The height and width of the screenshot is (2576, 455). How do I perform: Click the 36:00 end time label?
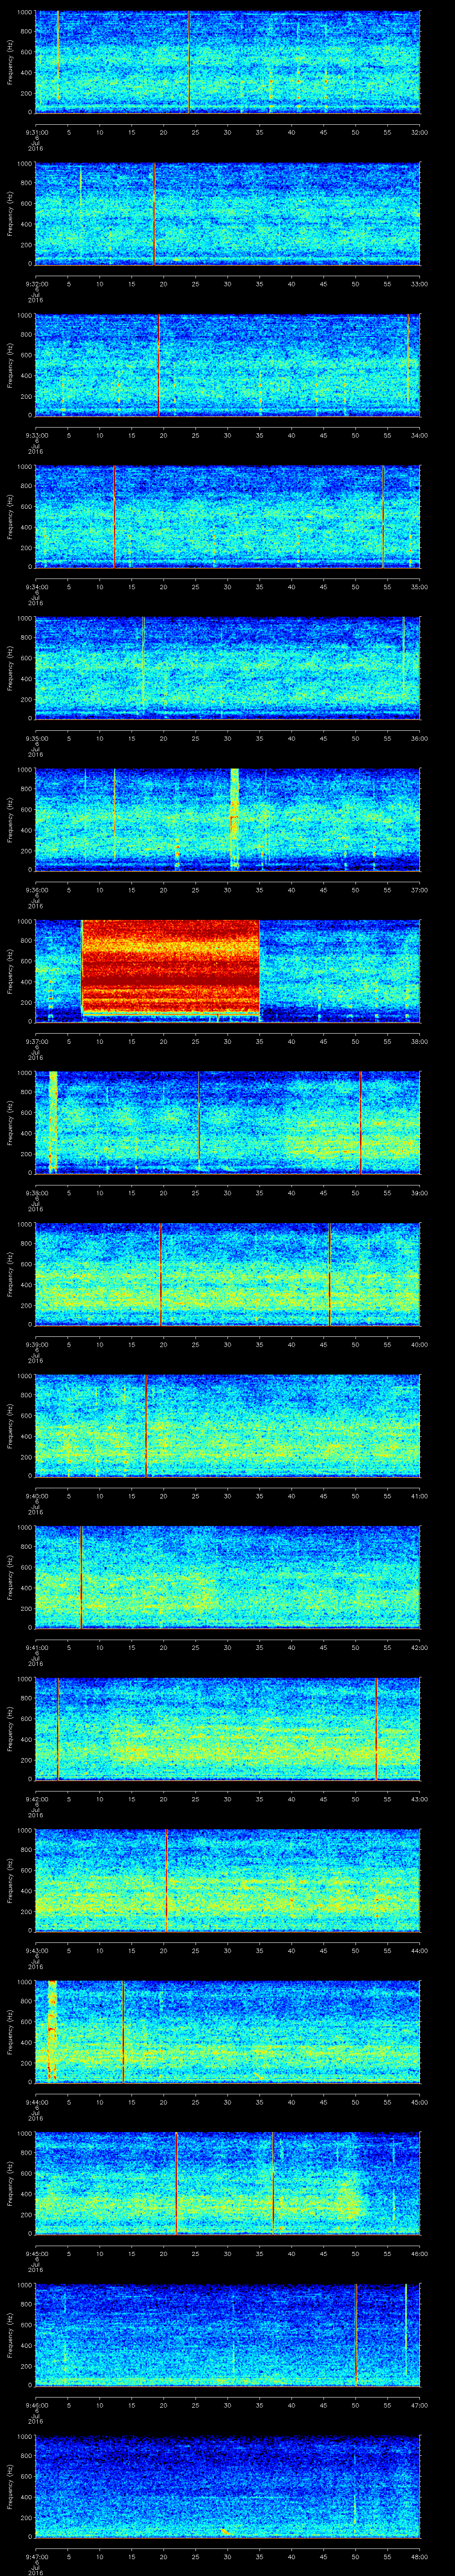point(419,739)
